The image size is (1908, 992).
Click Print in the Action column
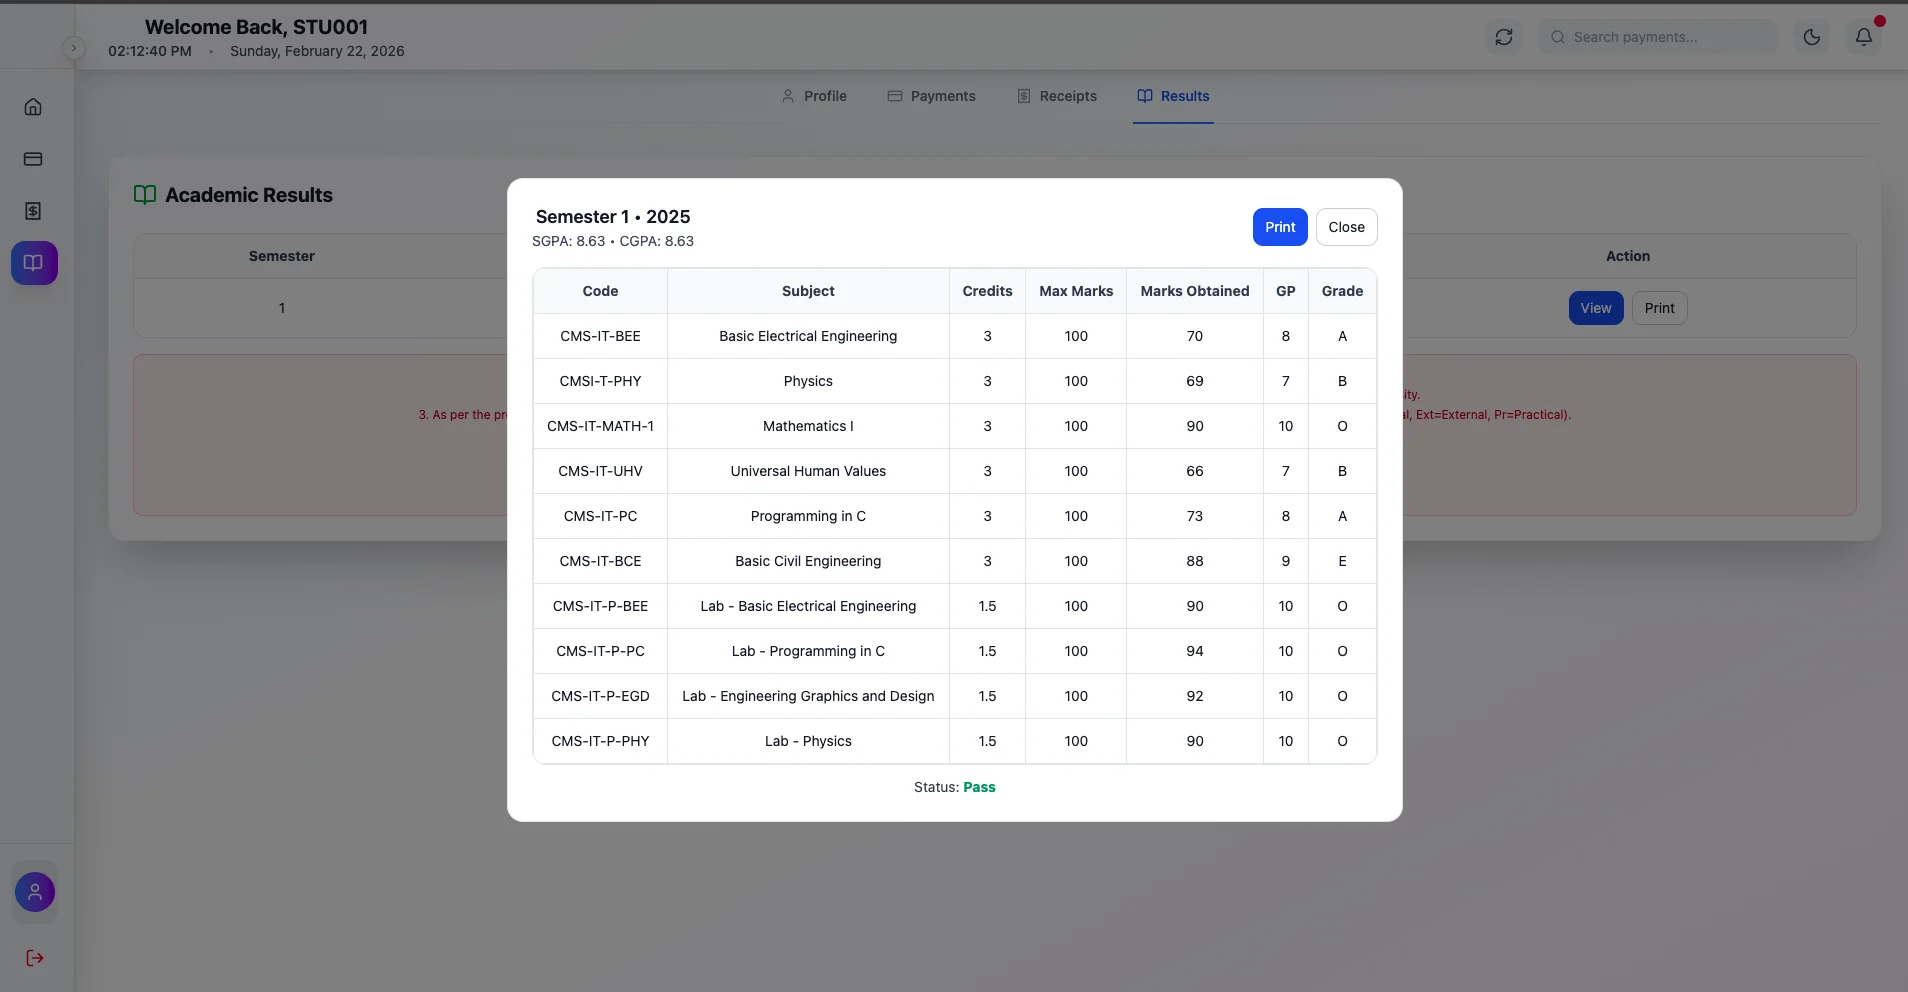point(1660,308)
